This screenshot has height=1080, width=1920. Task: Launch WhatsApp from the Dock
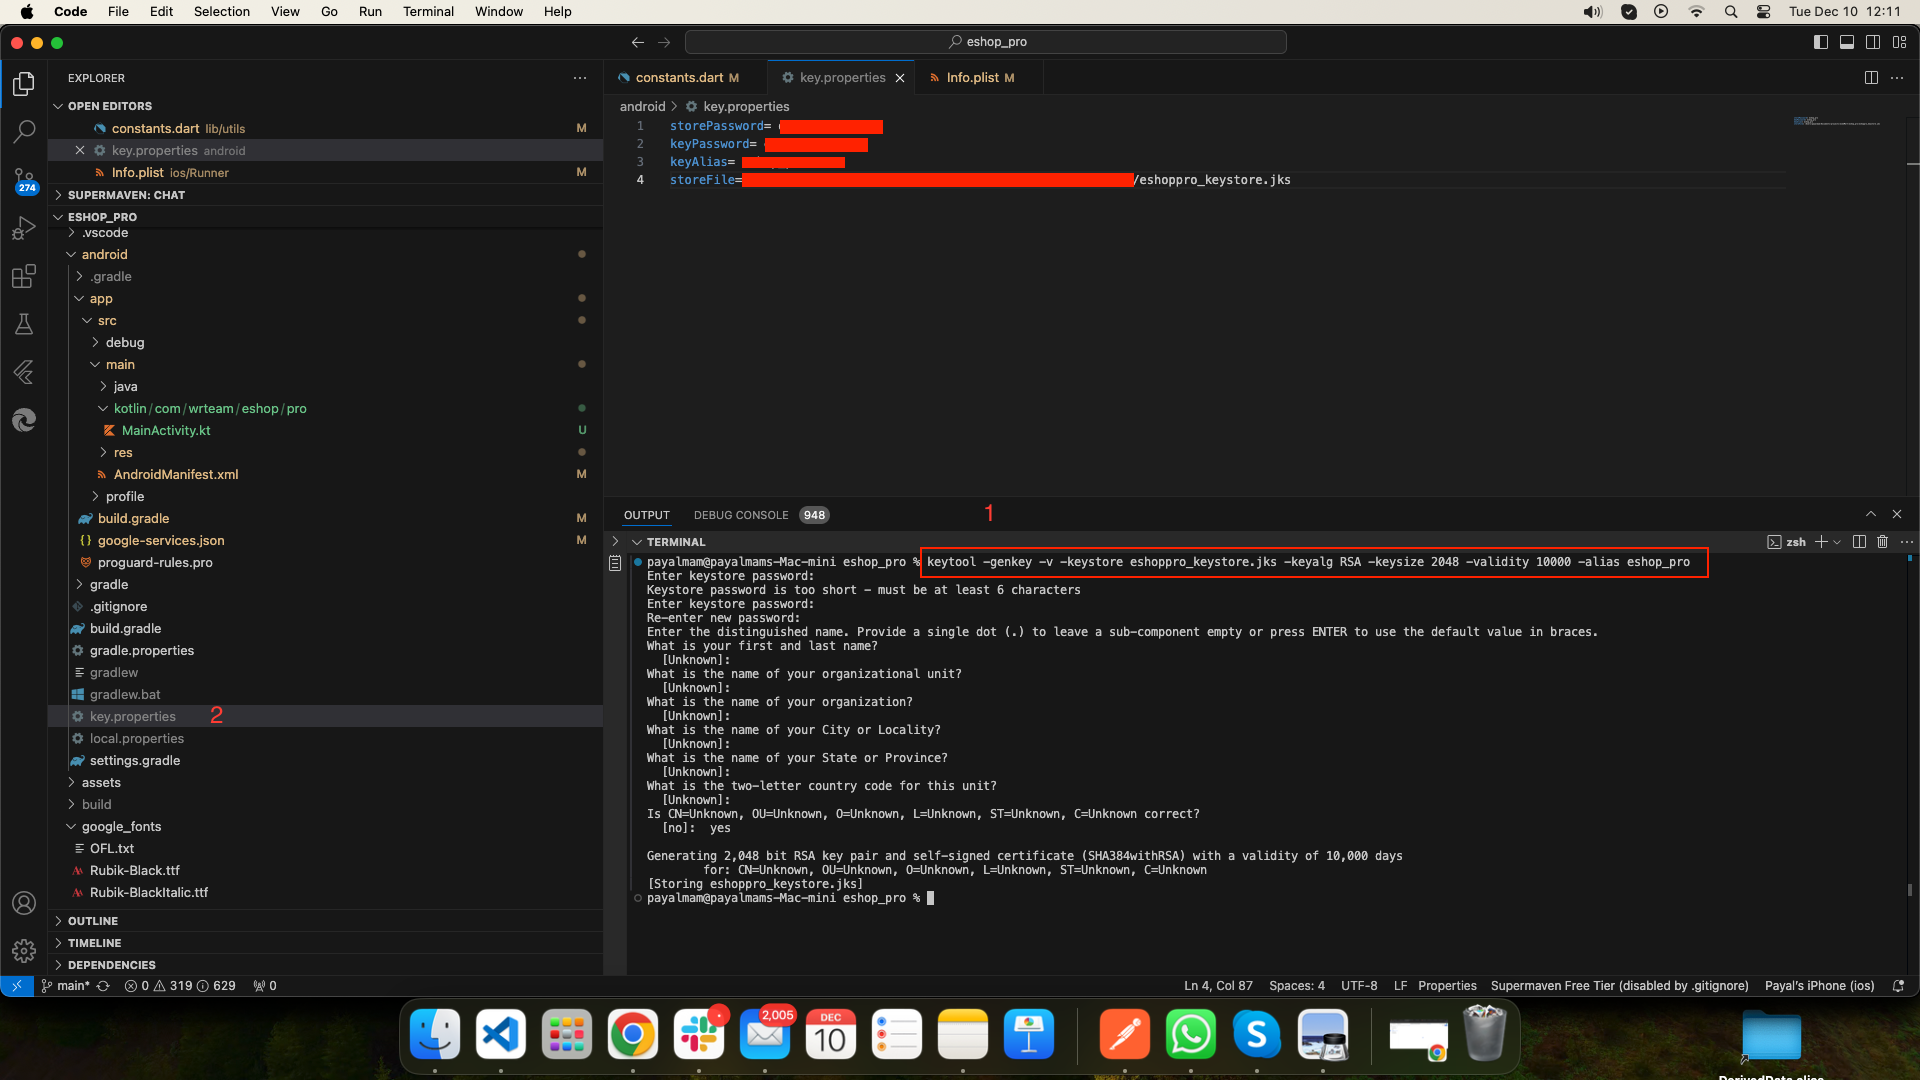pyautogui.click(x=1190, y=1034)
